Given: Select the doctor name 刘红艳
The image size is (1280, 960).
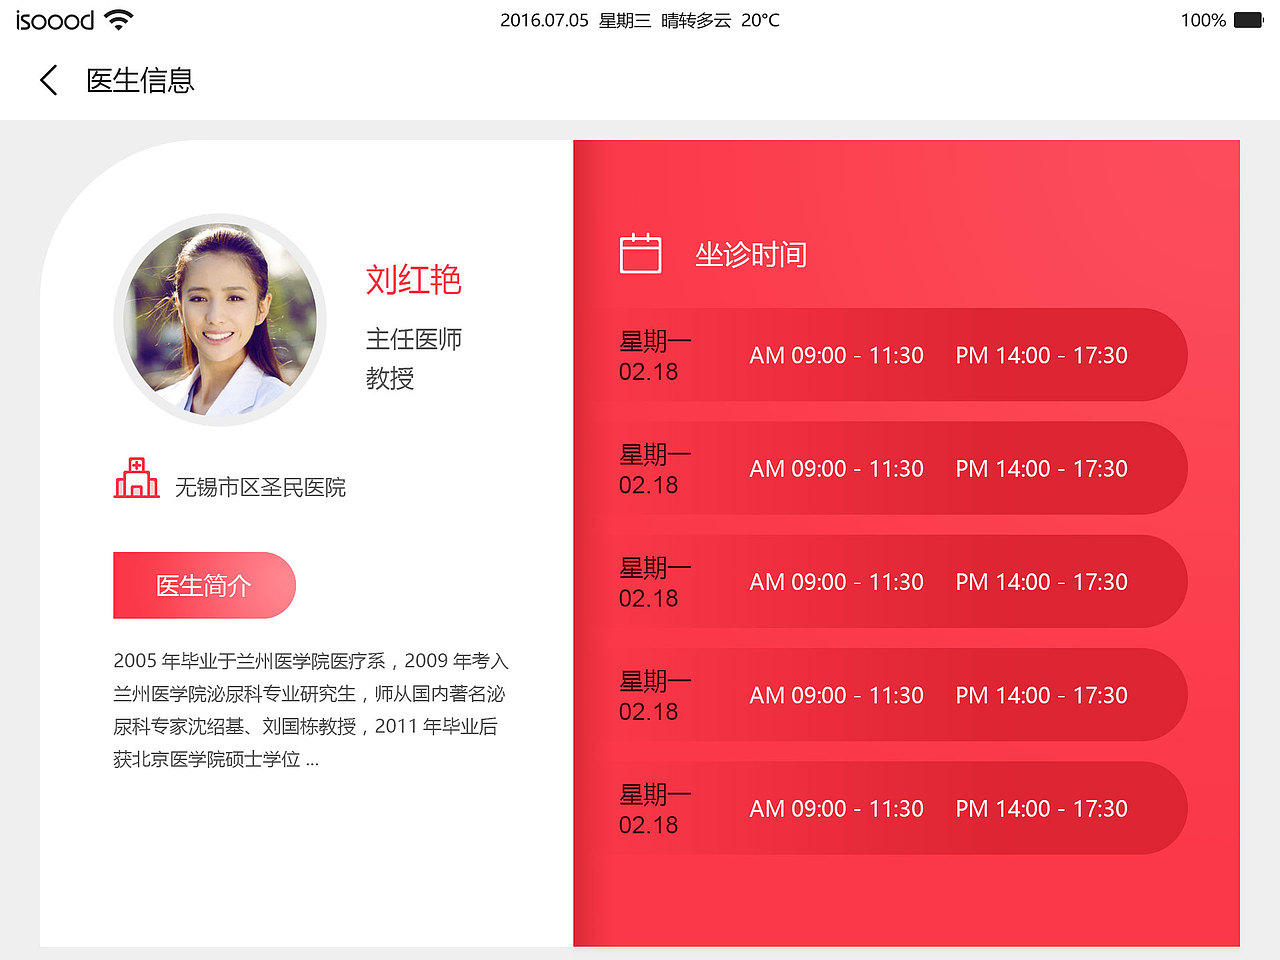Looking at the screenshot, I should click(413, 280).
